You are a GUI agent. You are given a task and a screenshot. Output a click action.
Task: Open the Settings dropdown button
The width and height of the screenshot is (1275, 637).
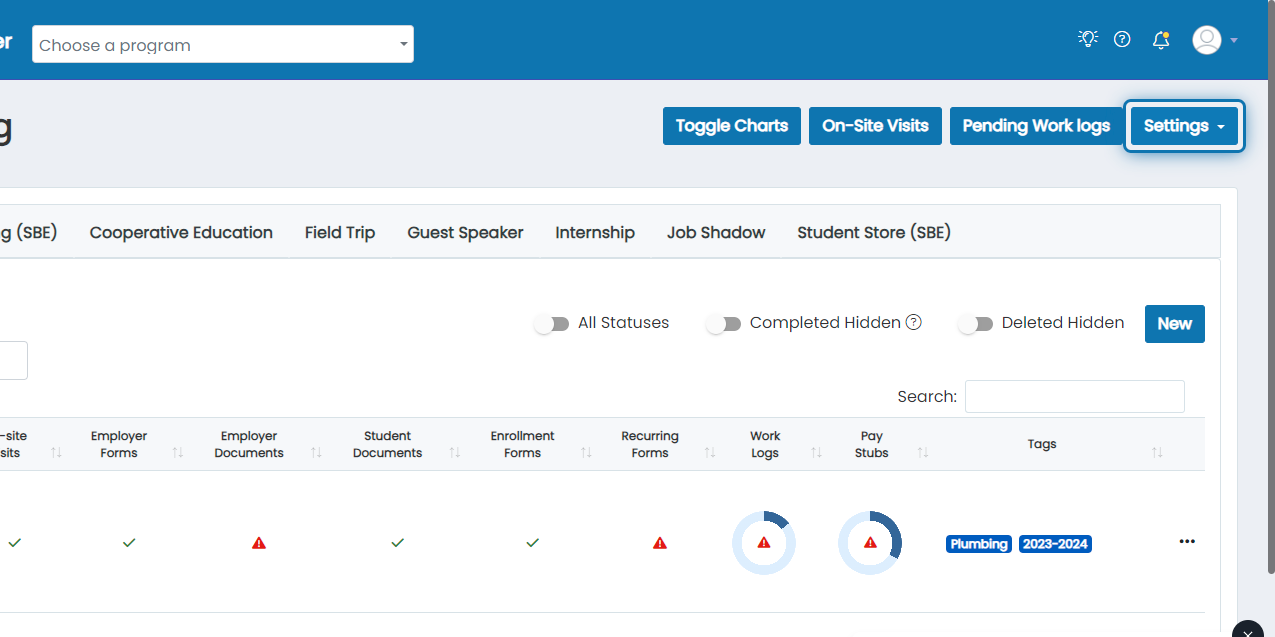coord(1184,126)
